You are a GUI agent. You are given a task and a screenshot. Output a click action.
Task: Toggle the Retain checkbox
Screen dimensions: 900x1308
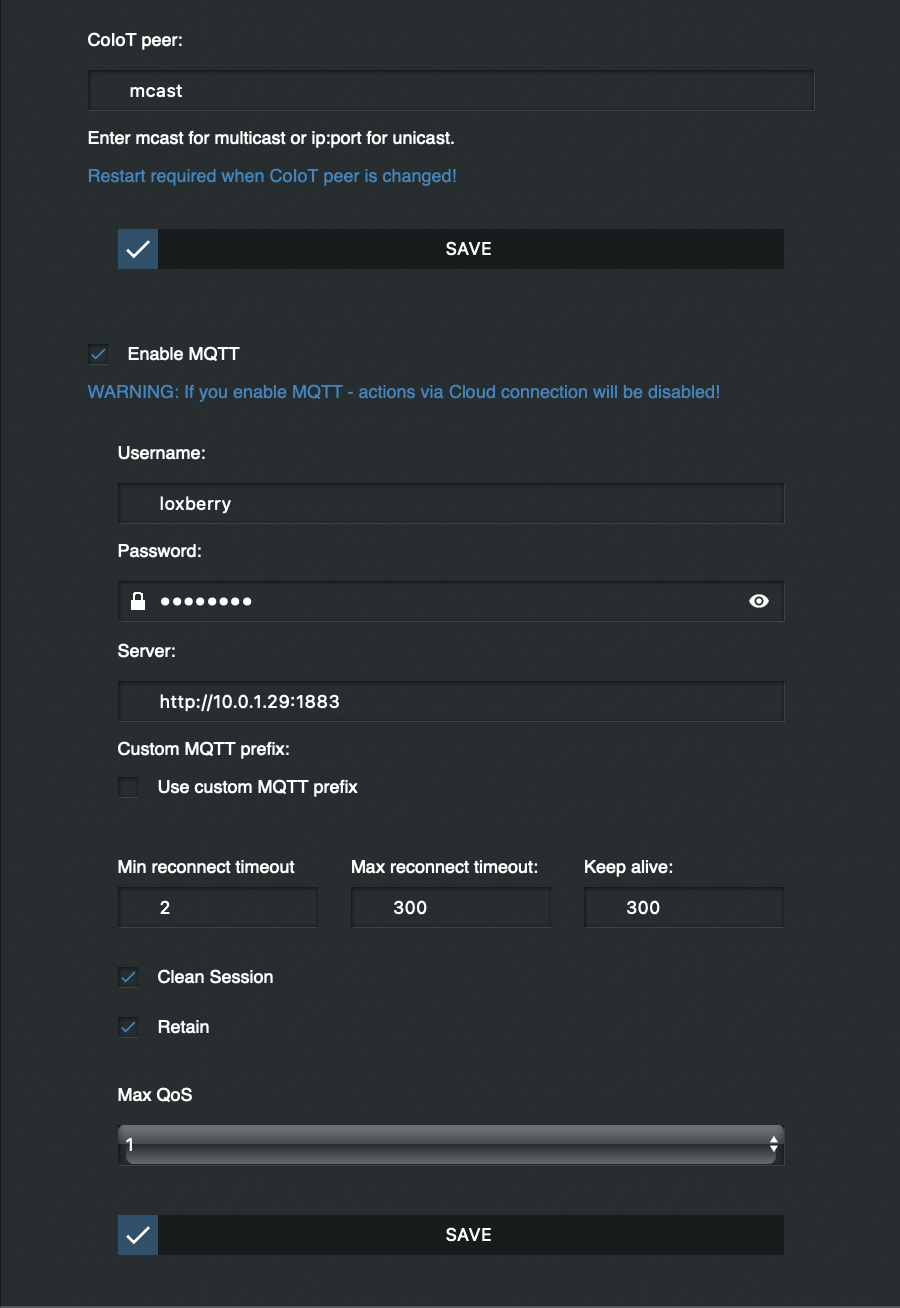[x=128, y=1027]
